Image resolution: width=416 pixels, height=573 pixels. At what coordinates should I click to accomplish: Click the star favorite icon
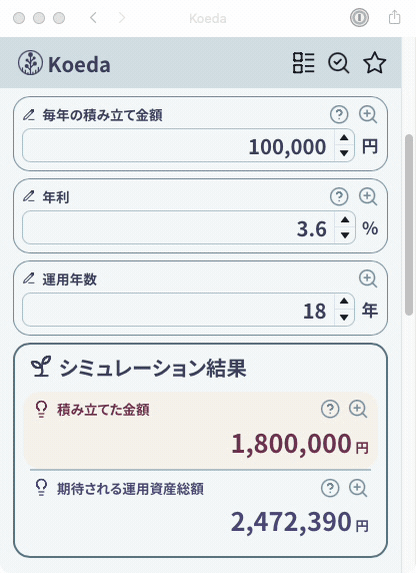click(x=374, y=63)
